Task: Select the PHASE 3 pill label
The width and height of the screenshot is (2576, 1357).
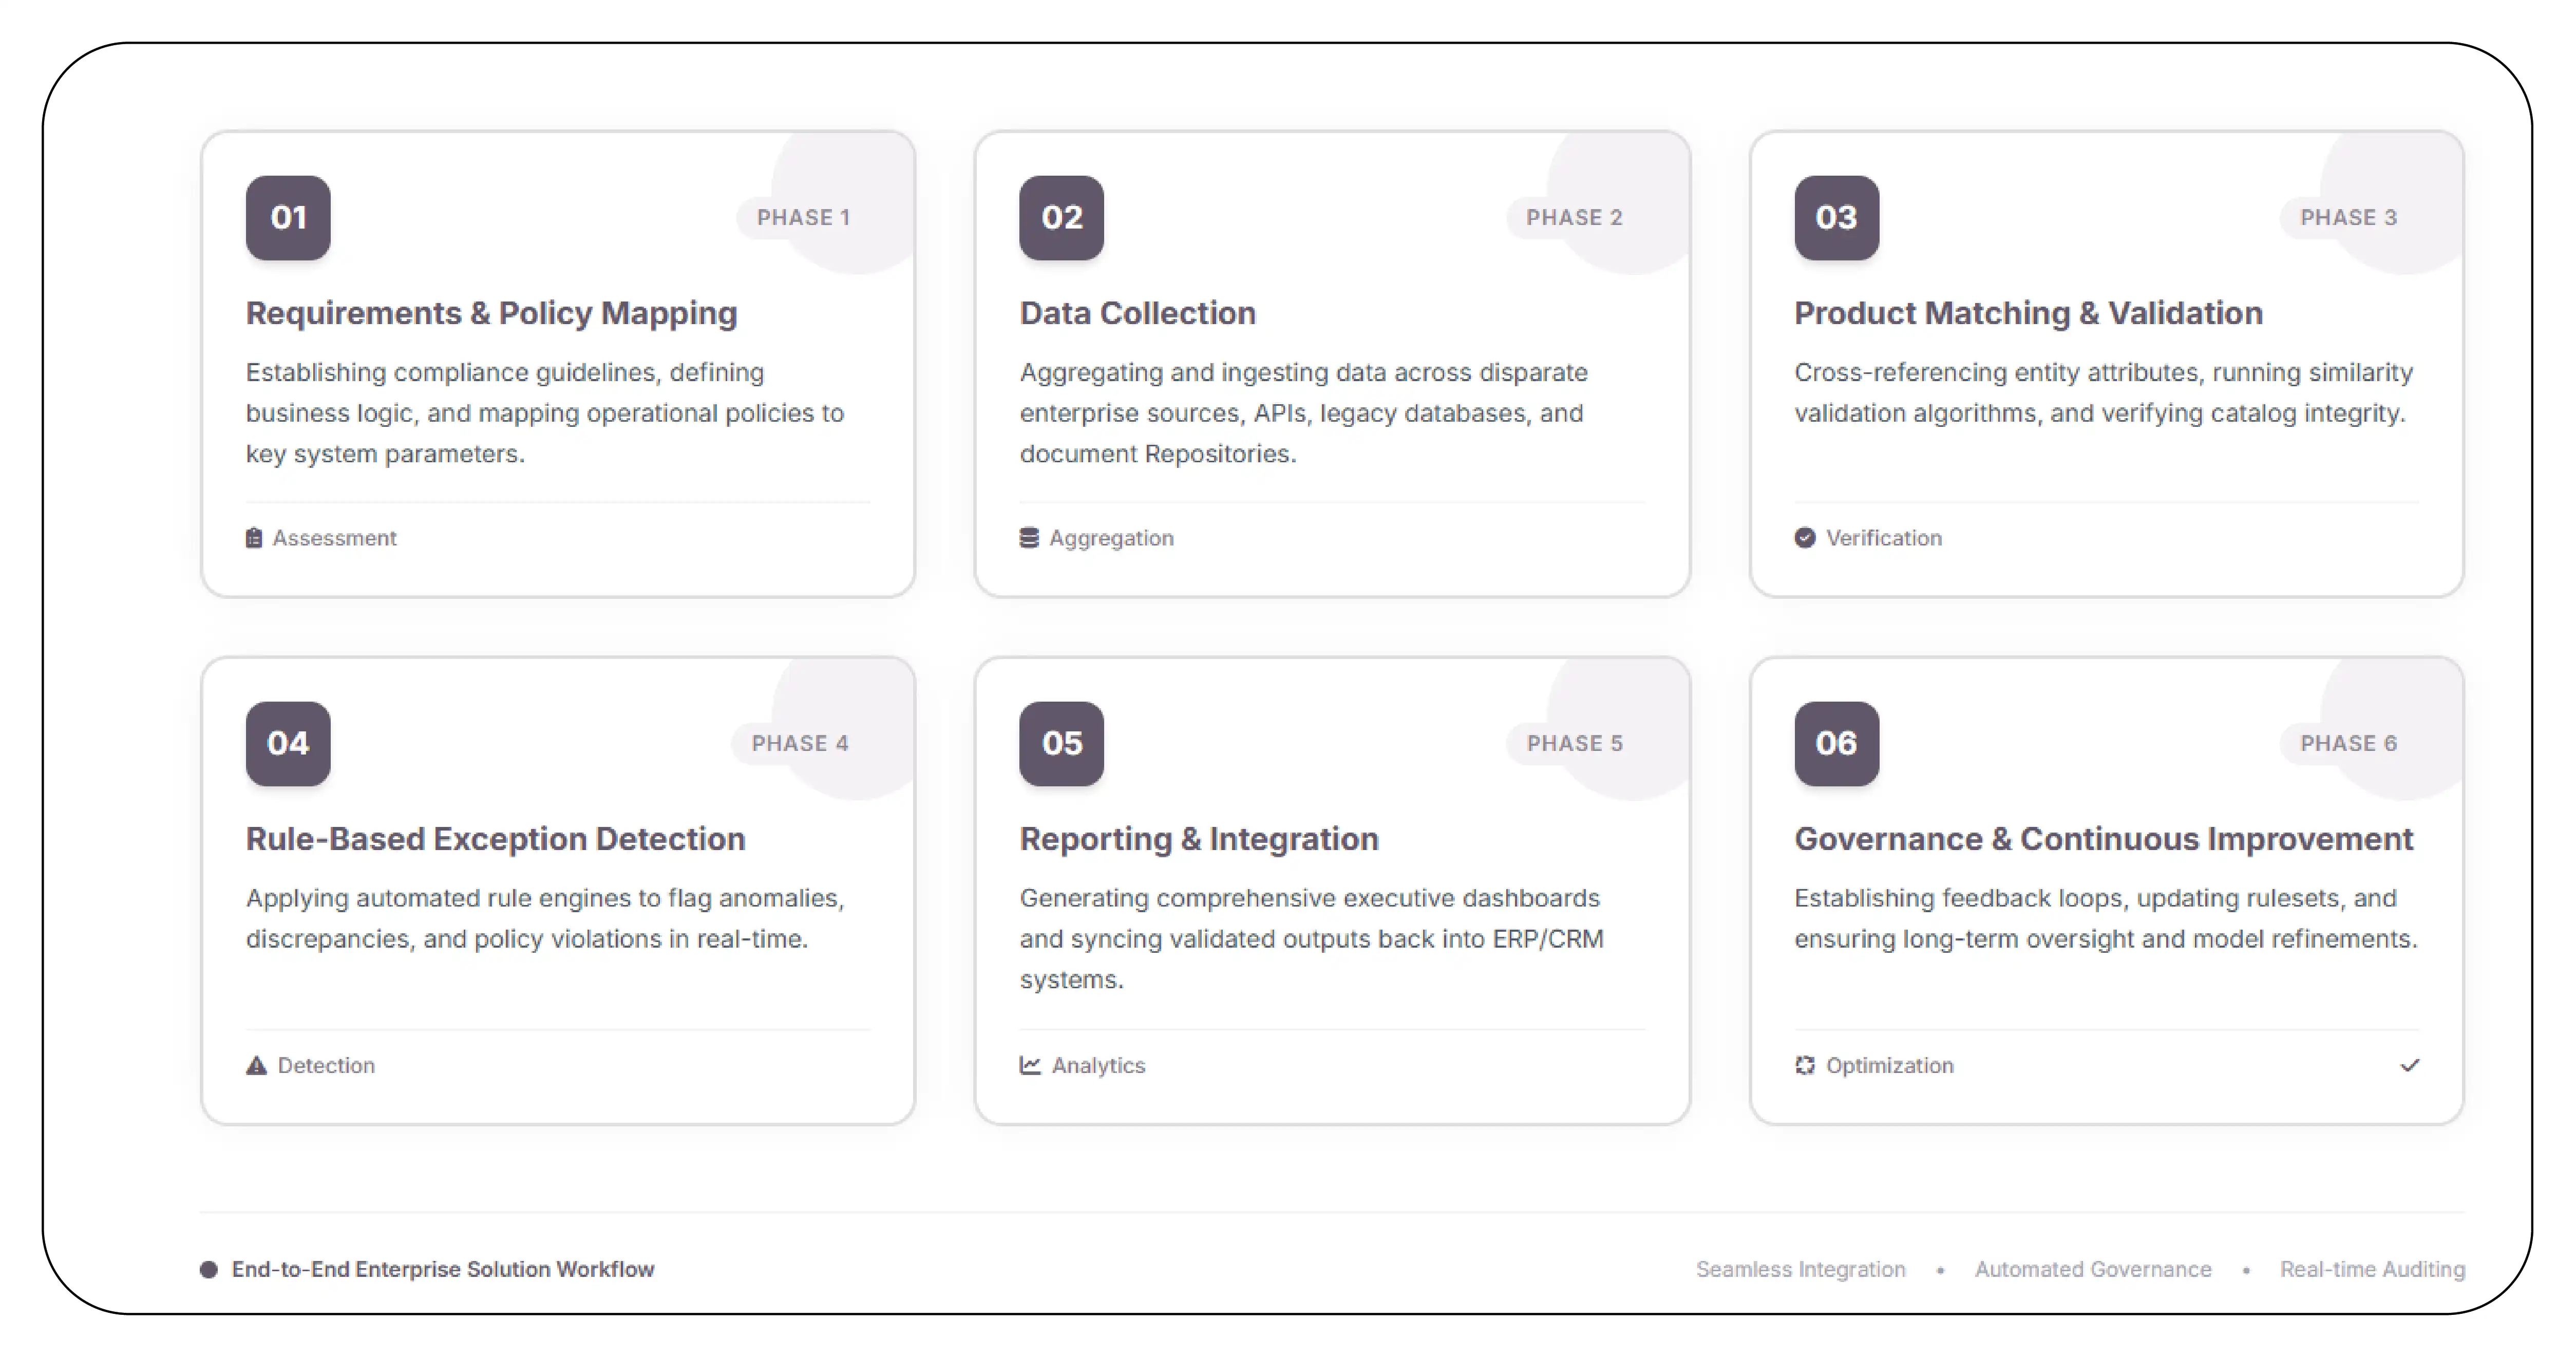Action: [x=2349, y=218]
